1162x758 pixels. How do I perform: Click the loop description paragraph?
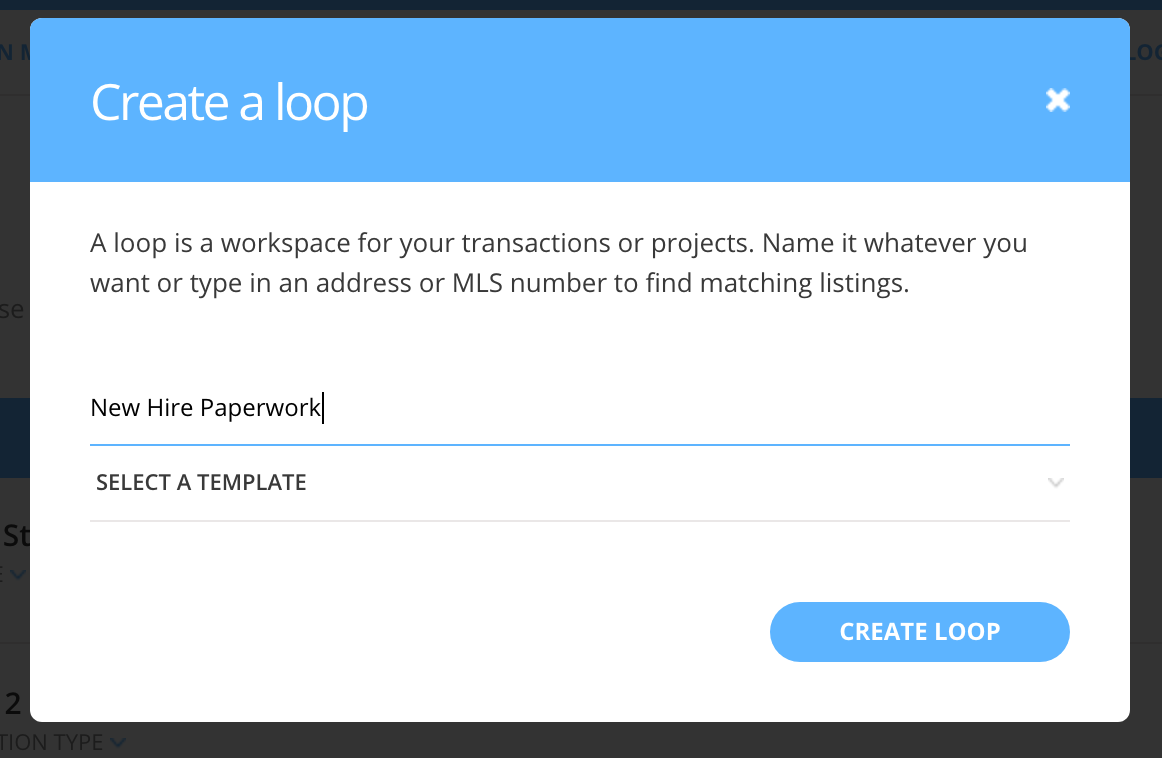pos(558,263)
